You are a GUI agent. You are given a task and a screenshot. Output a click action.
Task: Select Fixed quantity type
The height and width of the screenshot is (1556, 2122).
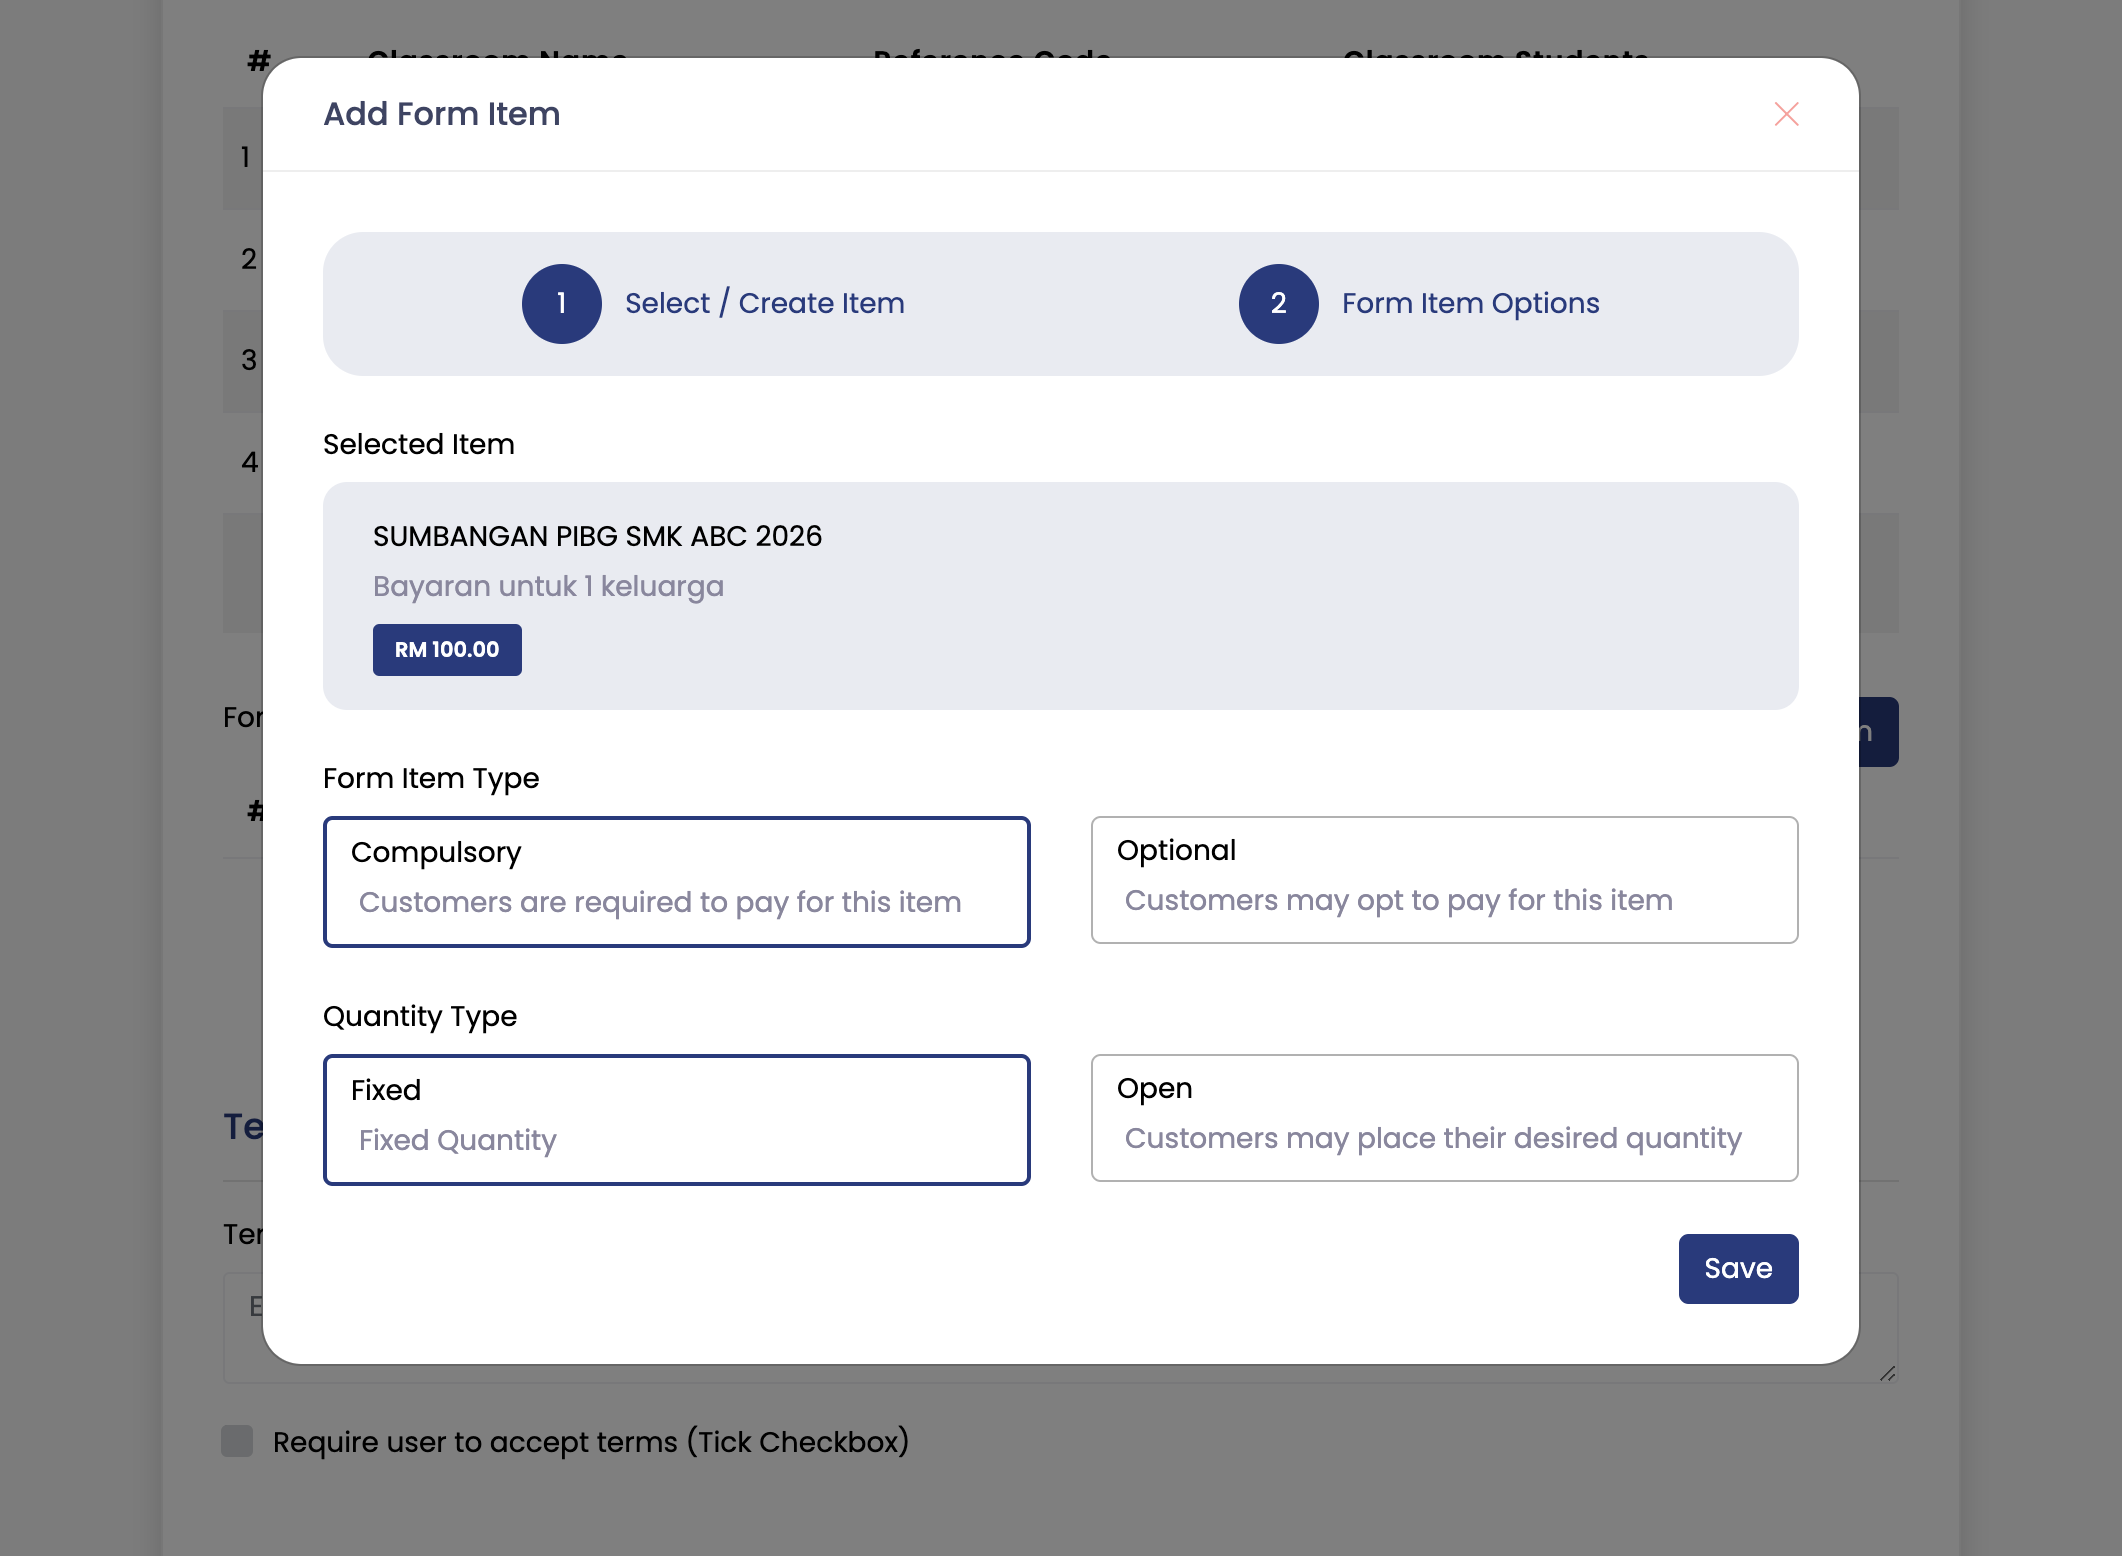[677, 1120]
